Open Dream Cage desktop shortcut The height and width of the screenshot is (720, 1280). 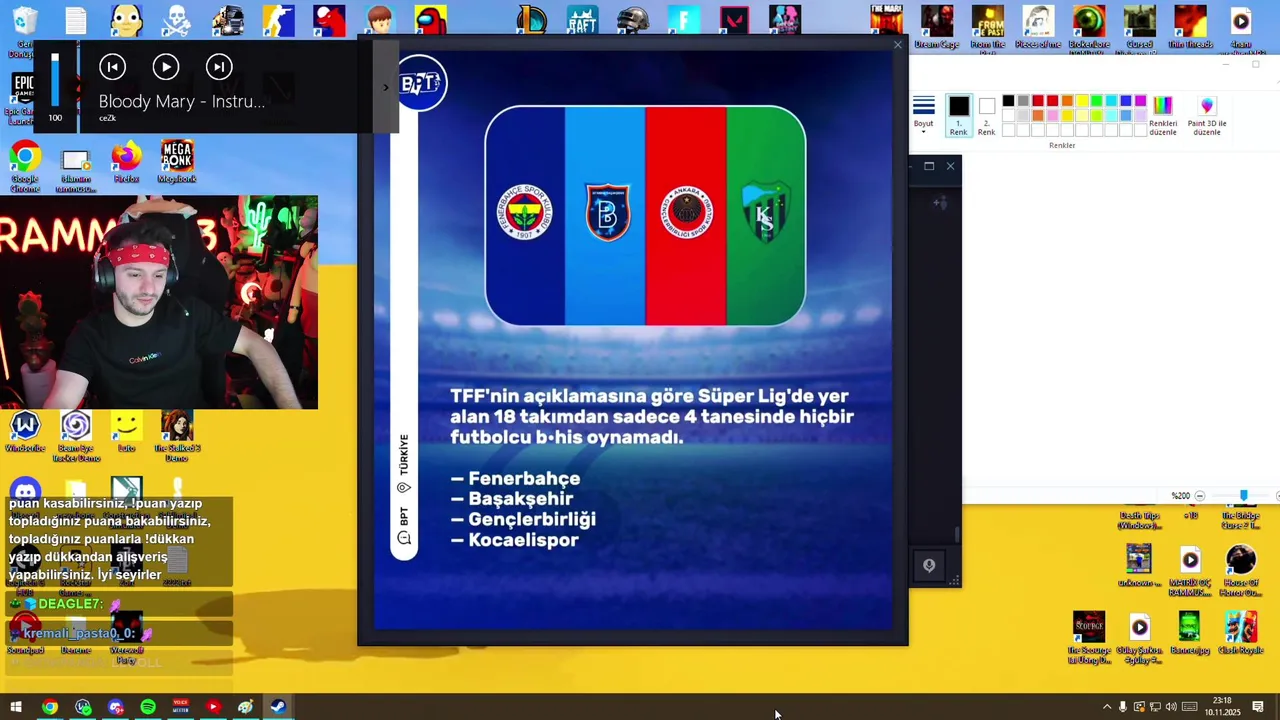pyautogui.click(x=936, y=27)
